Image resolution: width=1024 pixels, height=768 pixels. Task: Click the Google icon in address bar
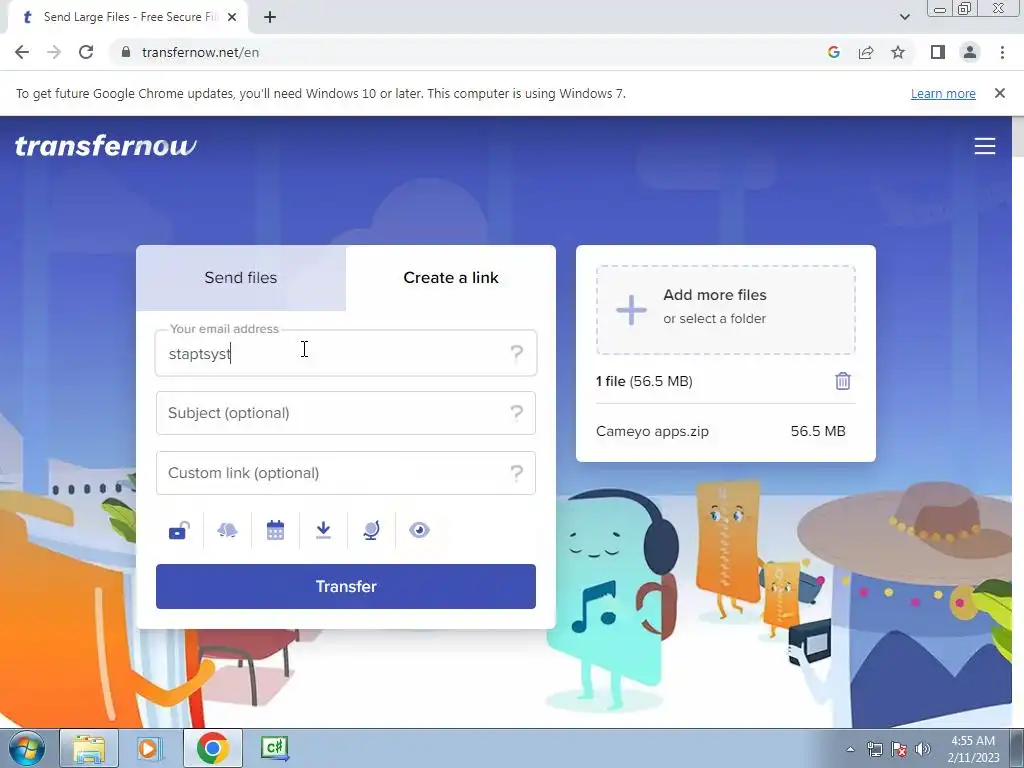tap(834, 52)
